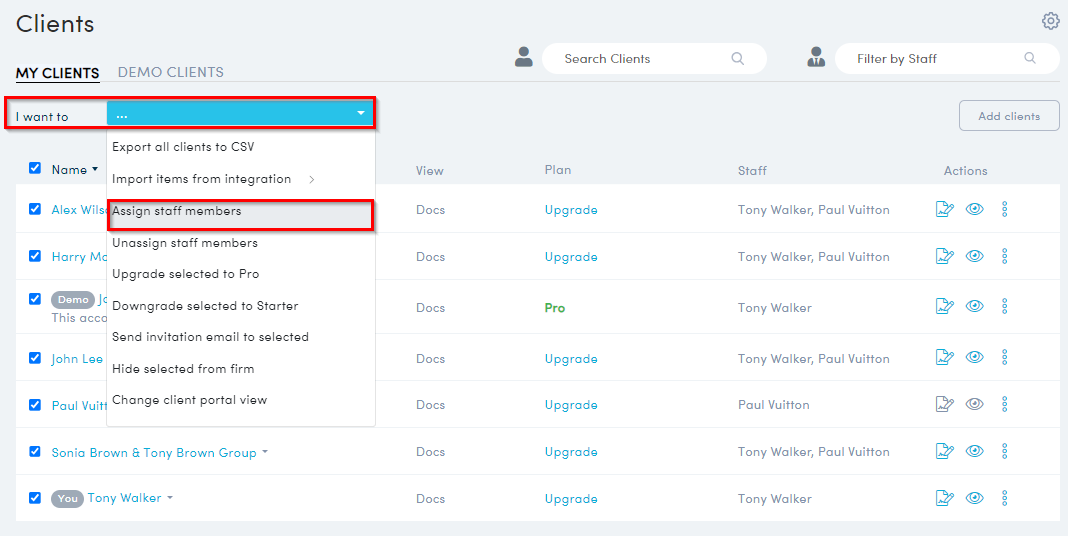Open three-dot actions menu for John Lee
Viewport: 1068px width, 536px height.
pos(1005,357)
